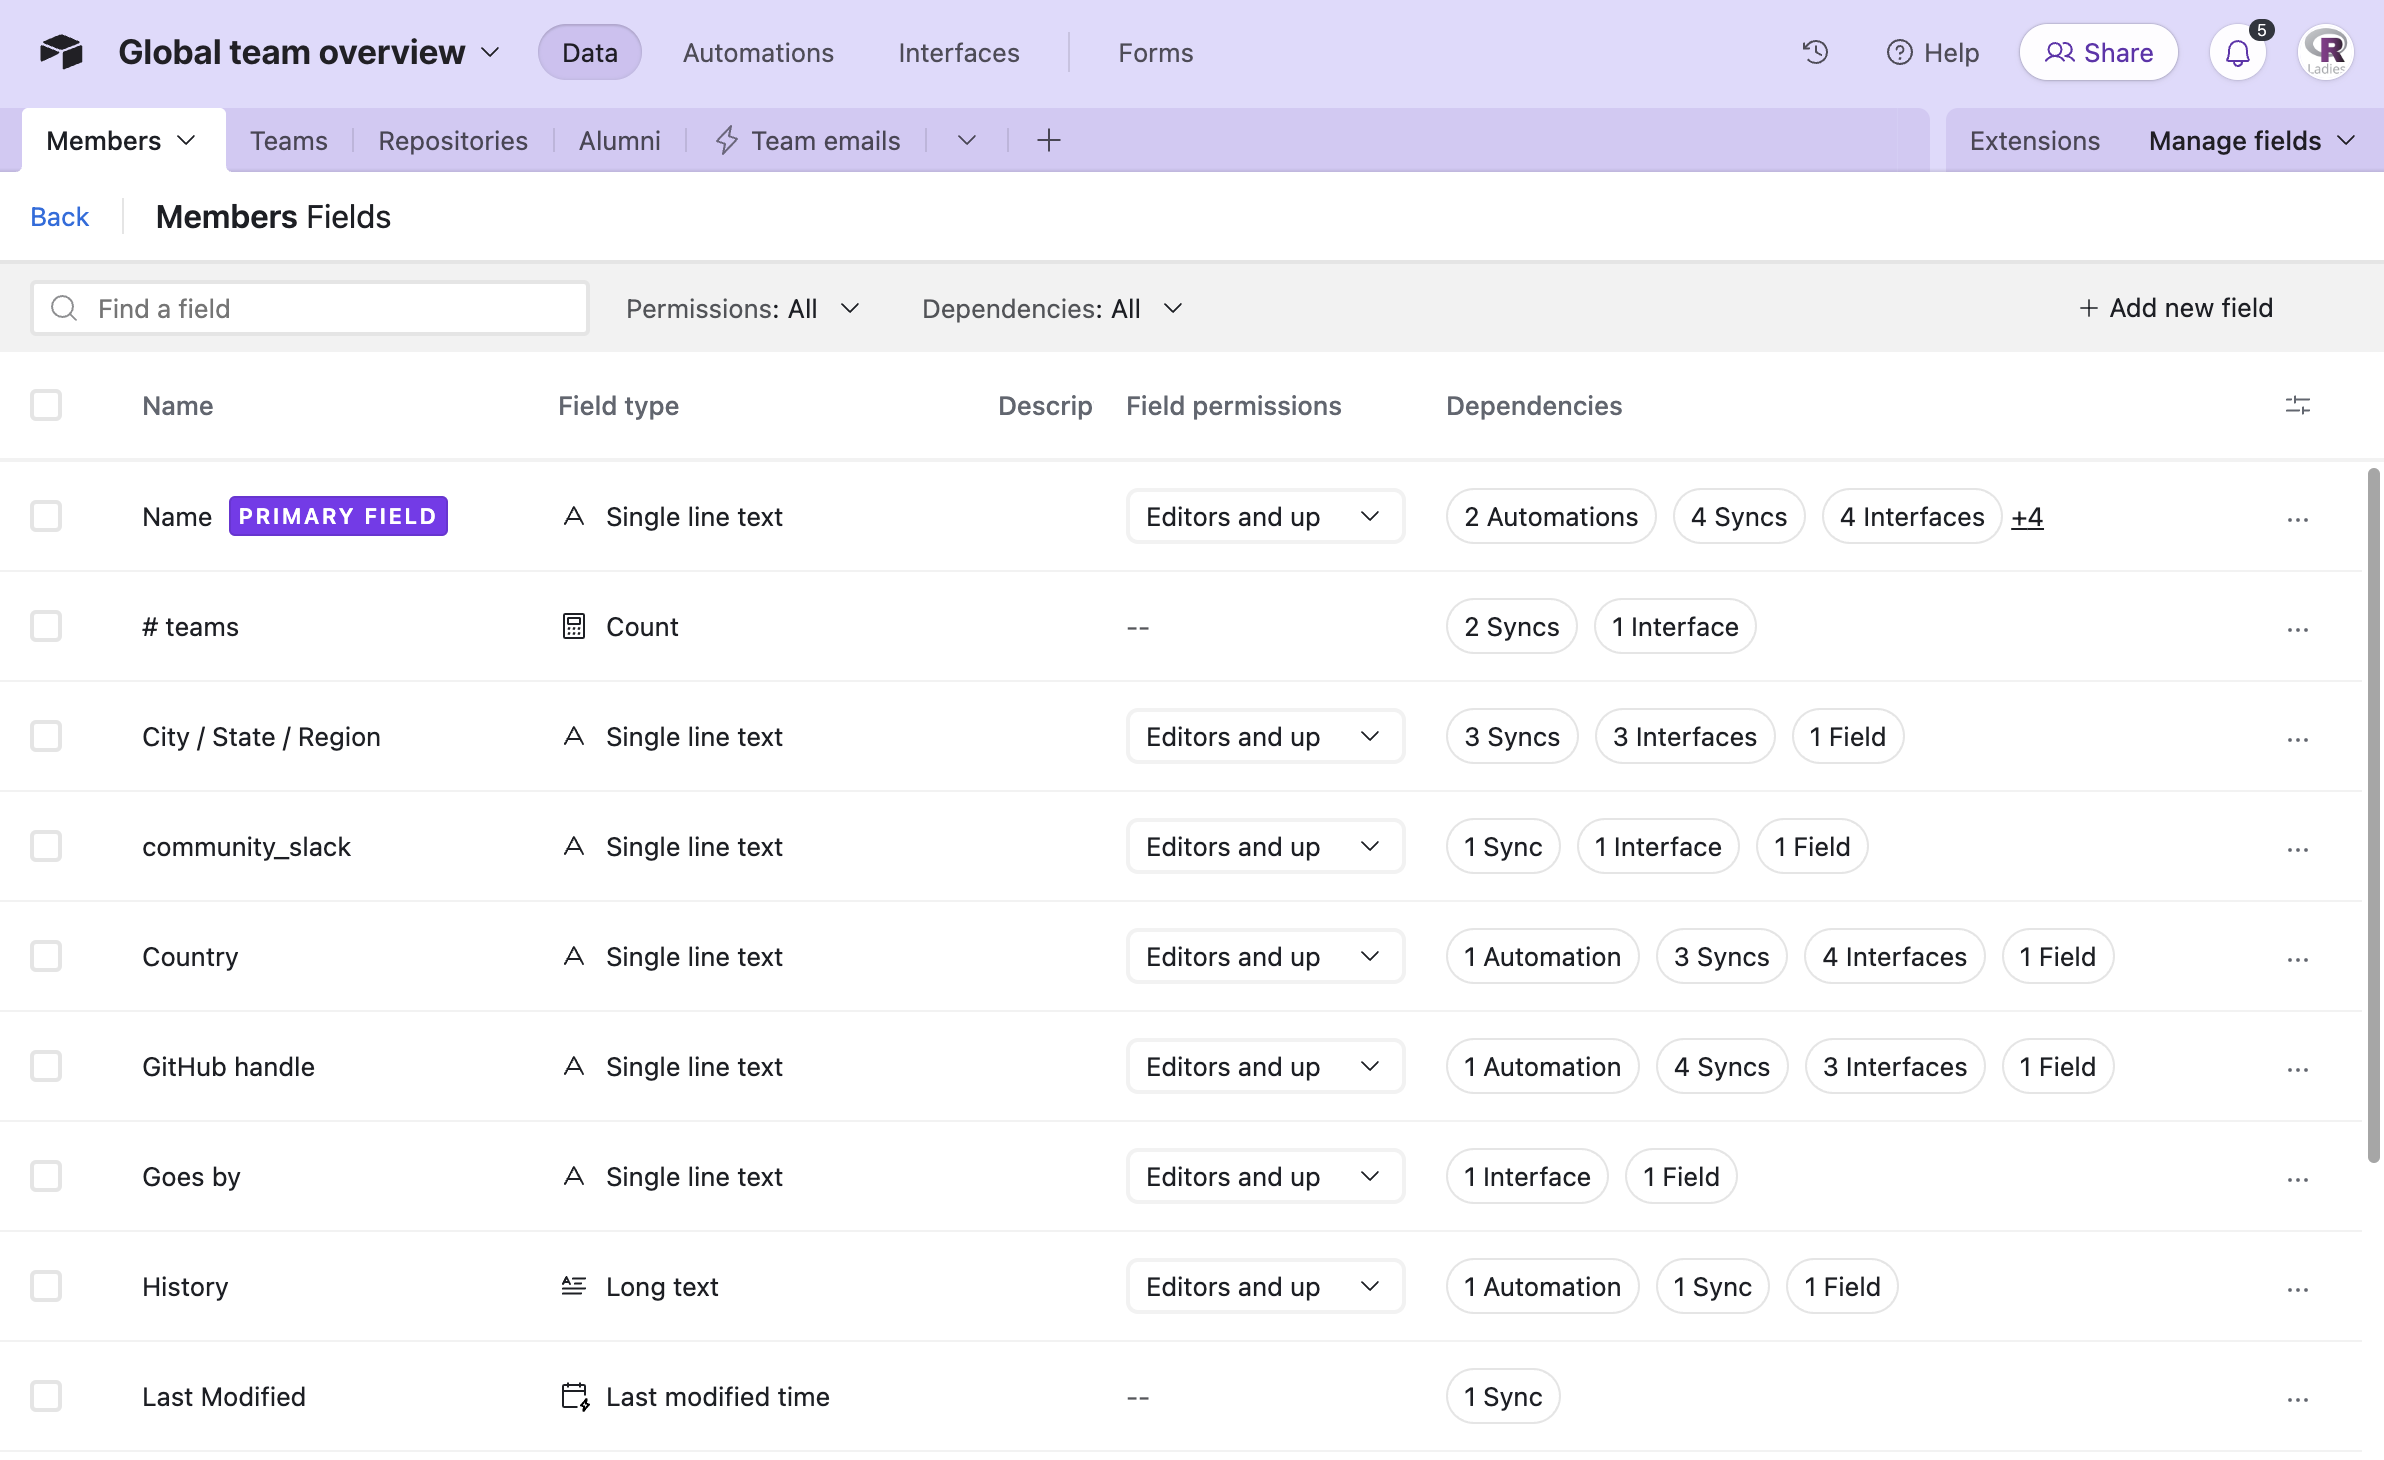Toggle the select-all fields checkbox

coord(46,405)
